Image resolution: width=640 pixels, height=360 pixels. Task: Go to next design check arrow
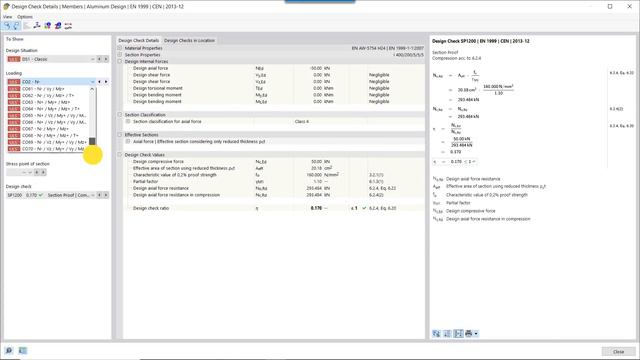(x=106, y=195)
